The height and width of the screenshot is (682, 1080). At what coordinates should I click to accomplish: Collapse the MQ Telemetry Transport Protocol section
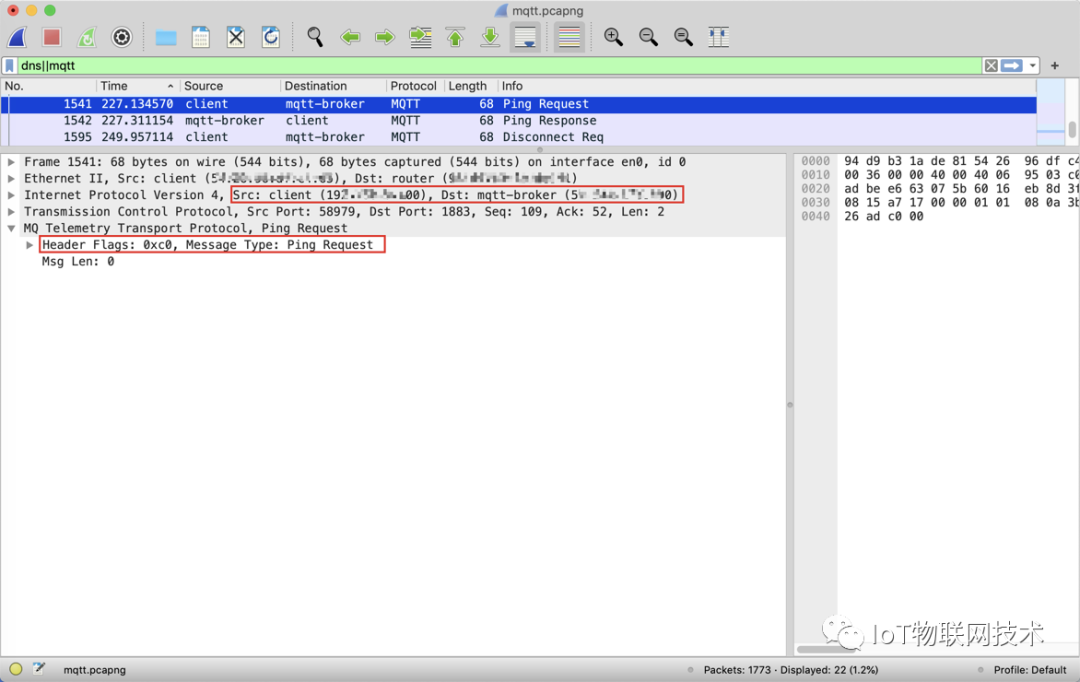[x=11, y=228]
